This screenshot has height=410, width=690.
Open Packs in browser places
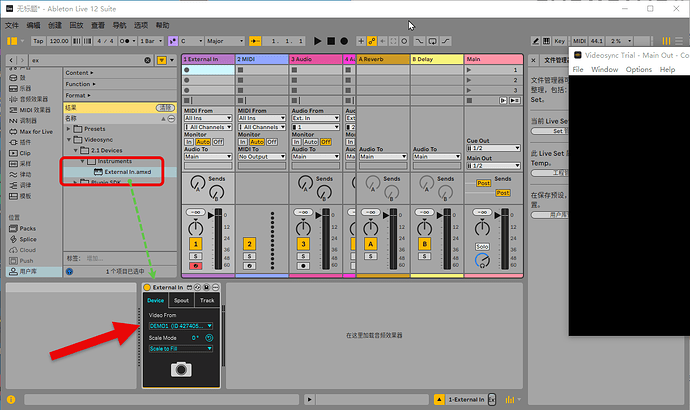click(x=27, y=228)
